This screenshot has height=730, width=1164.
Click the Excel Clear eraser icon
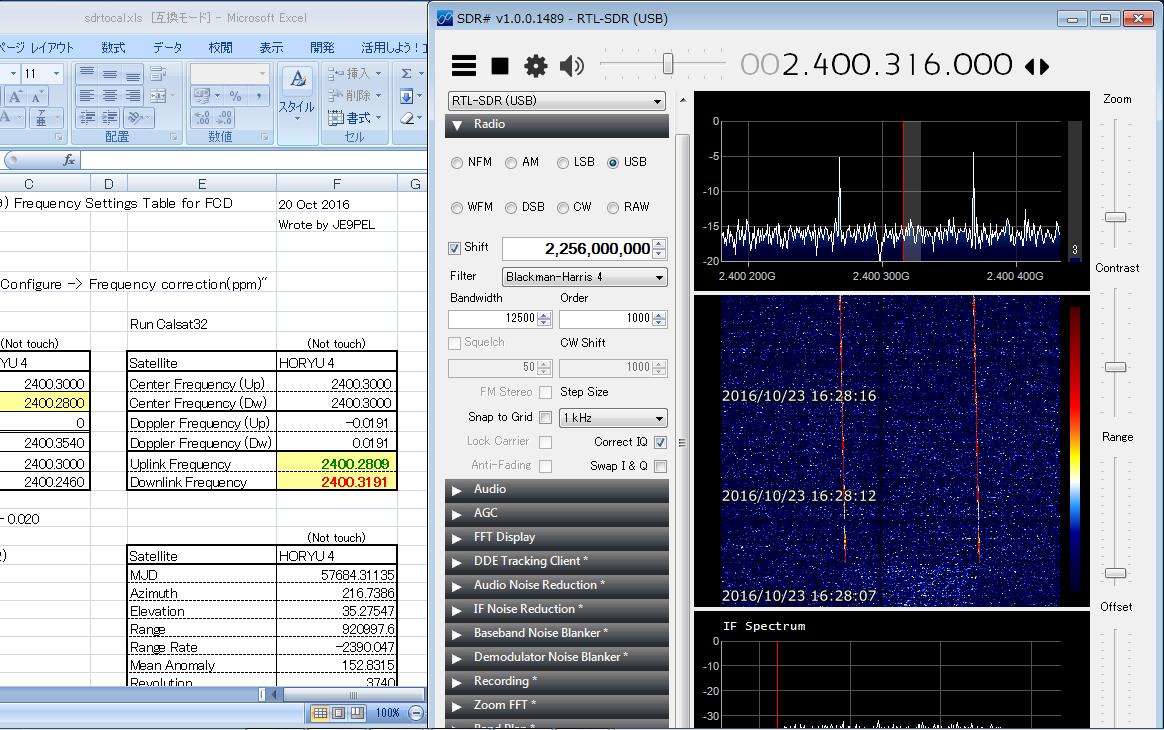[x=407, y=118]
